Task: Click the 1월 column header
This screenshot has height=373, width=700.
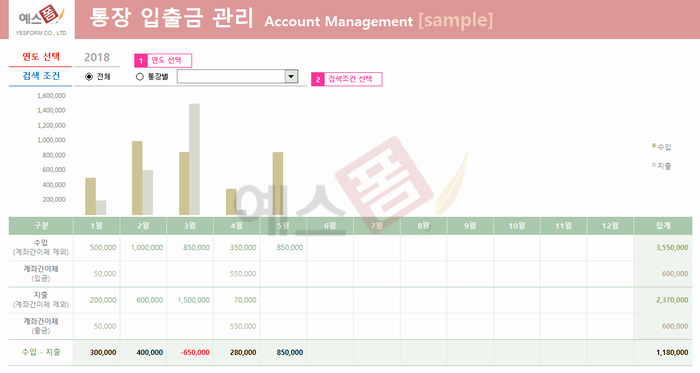Action: click(96, 226)
